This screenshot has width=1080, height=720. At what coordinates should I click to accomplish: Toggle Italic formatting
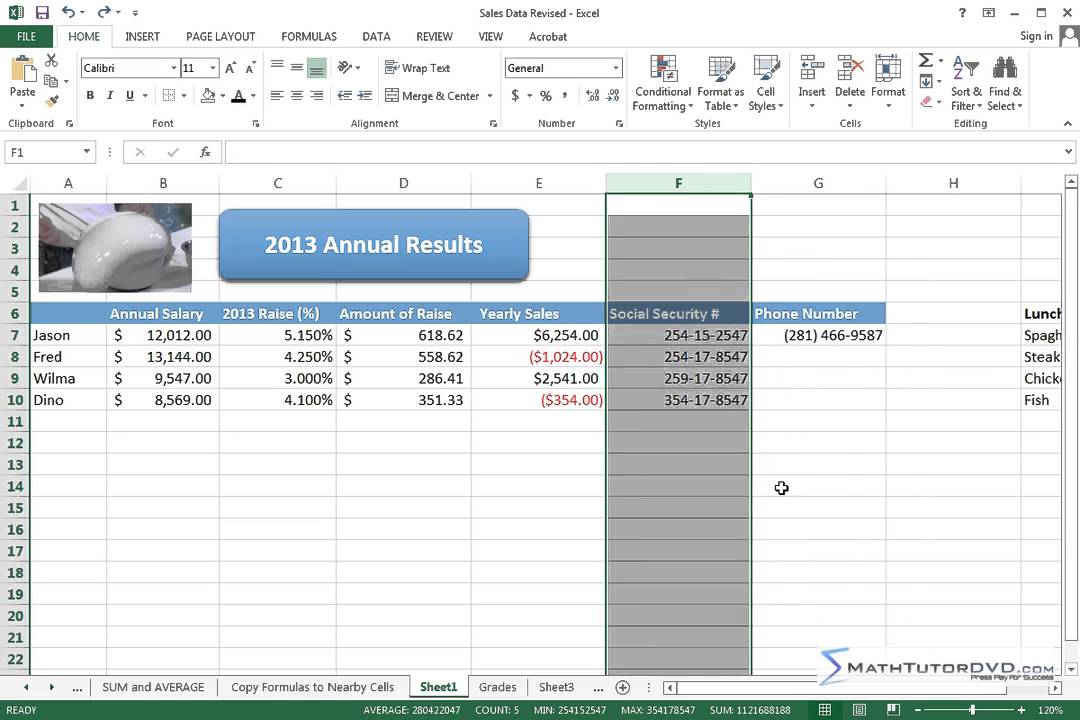[110, 96]
